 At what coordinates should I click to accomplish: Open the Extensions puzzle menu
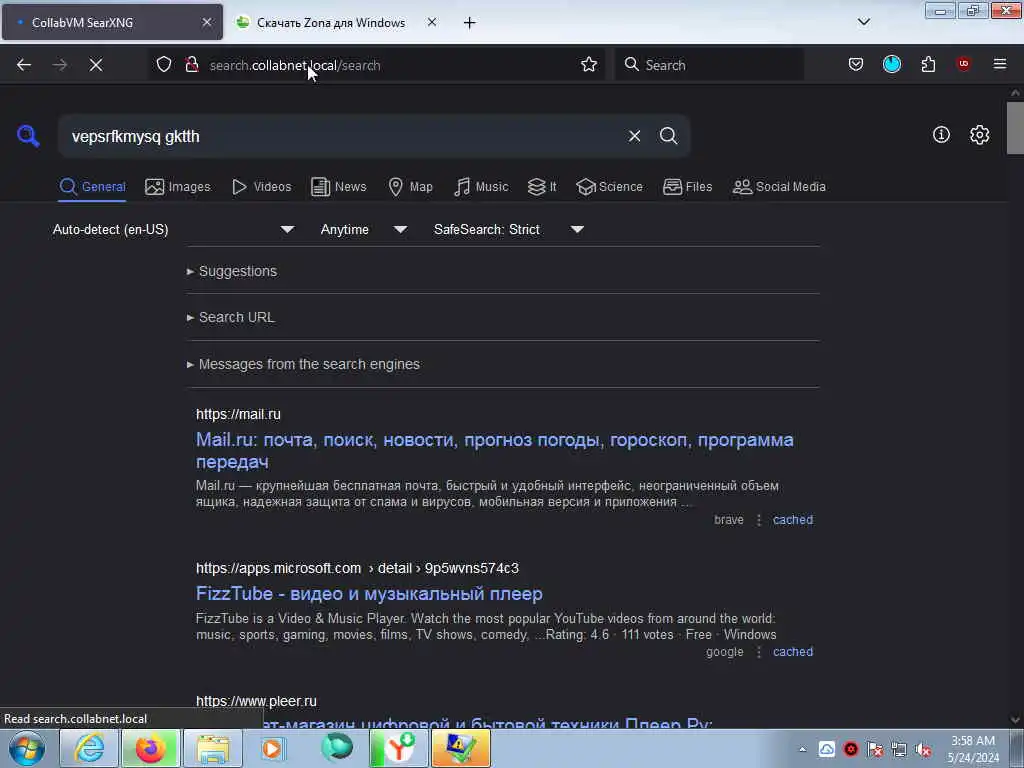point(929,65)
